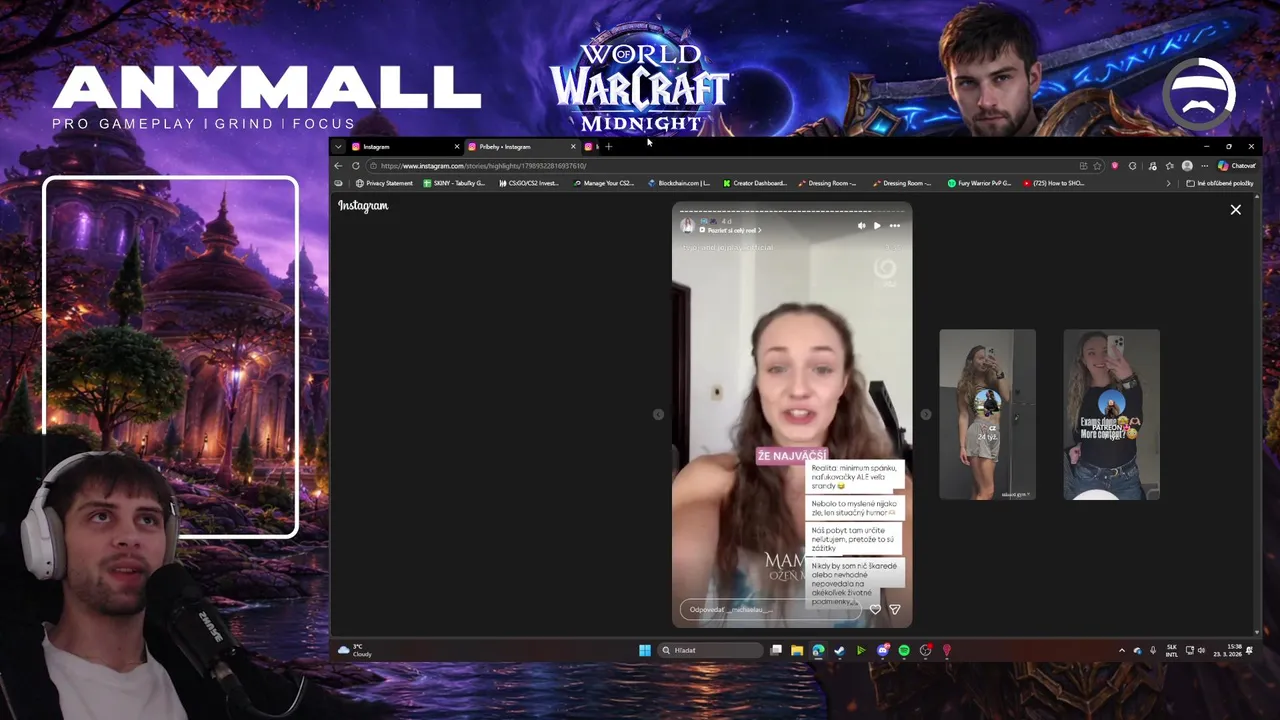Open the Privacy Statement bookmark

click(384, 184)
